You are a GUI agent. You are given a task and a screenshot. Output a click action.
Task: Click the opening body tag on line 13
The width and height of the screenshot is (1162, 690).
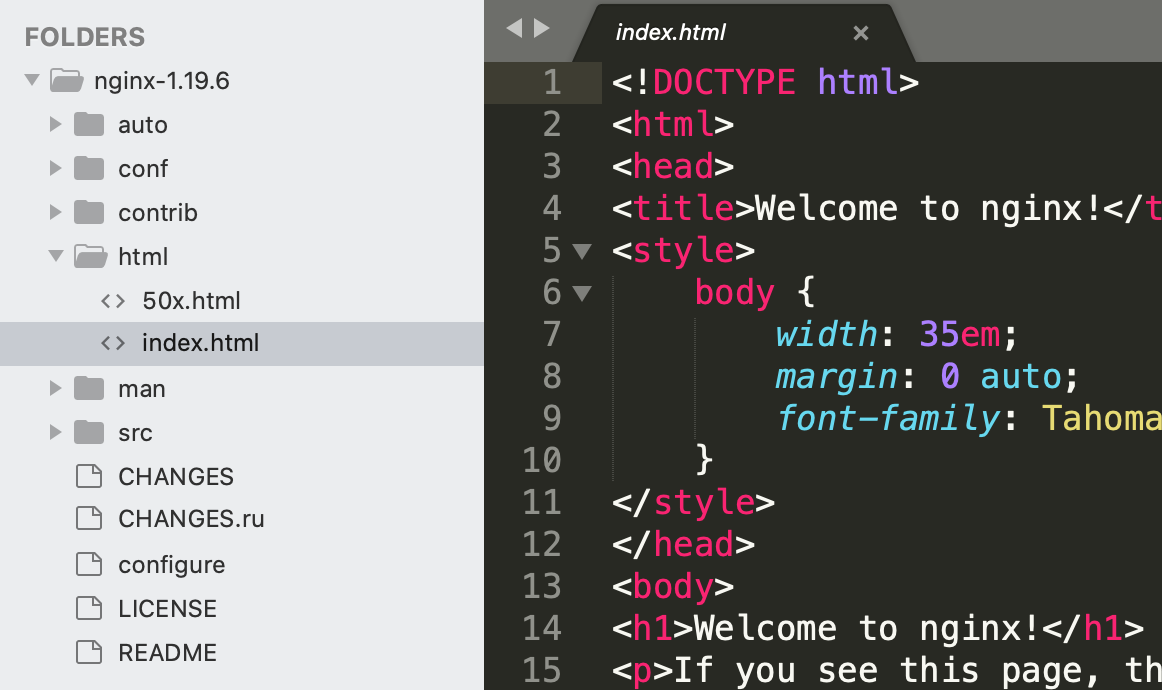tap(673, 587)
